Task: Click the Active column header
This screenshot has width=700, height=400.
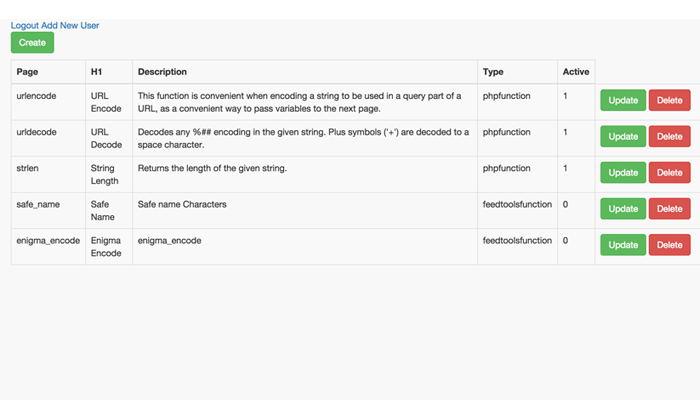Action: pos(576,72)
